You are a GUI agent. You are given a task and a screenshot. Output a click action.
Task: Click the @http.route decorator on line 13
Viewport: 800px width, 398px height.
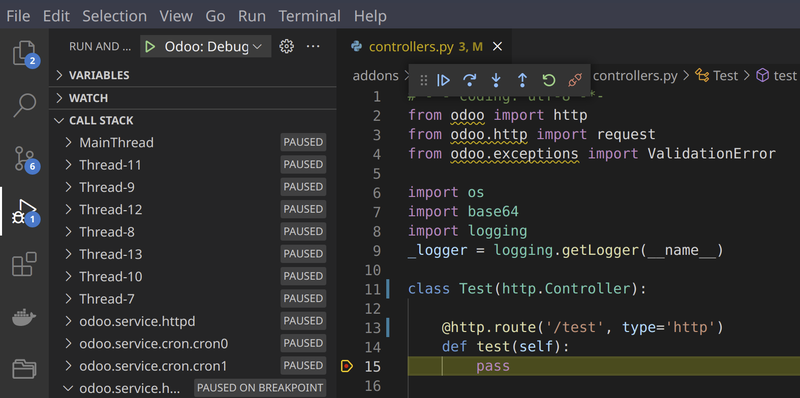[583, 328]
